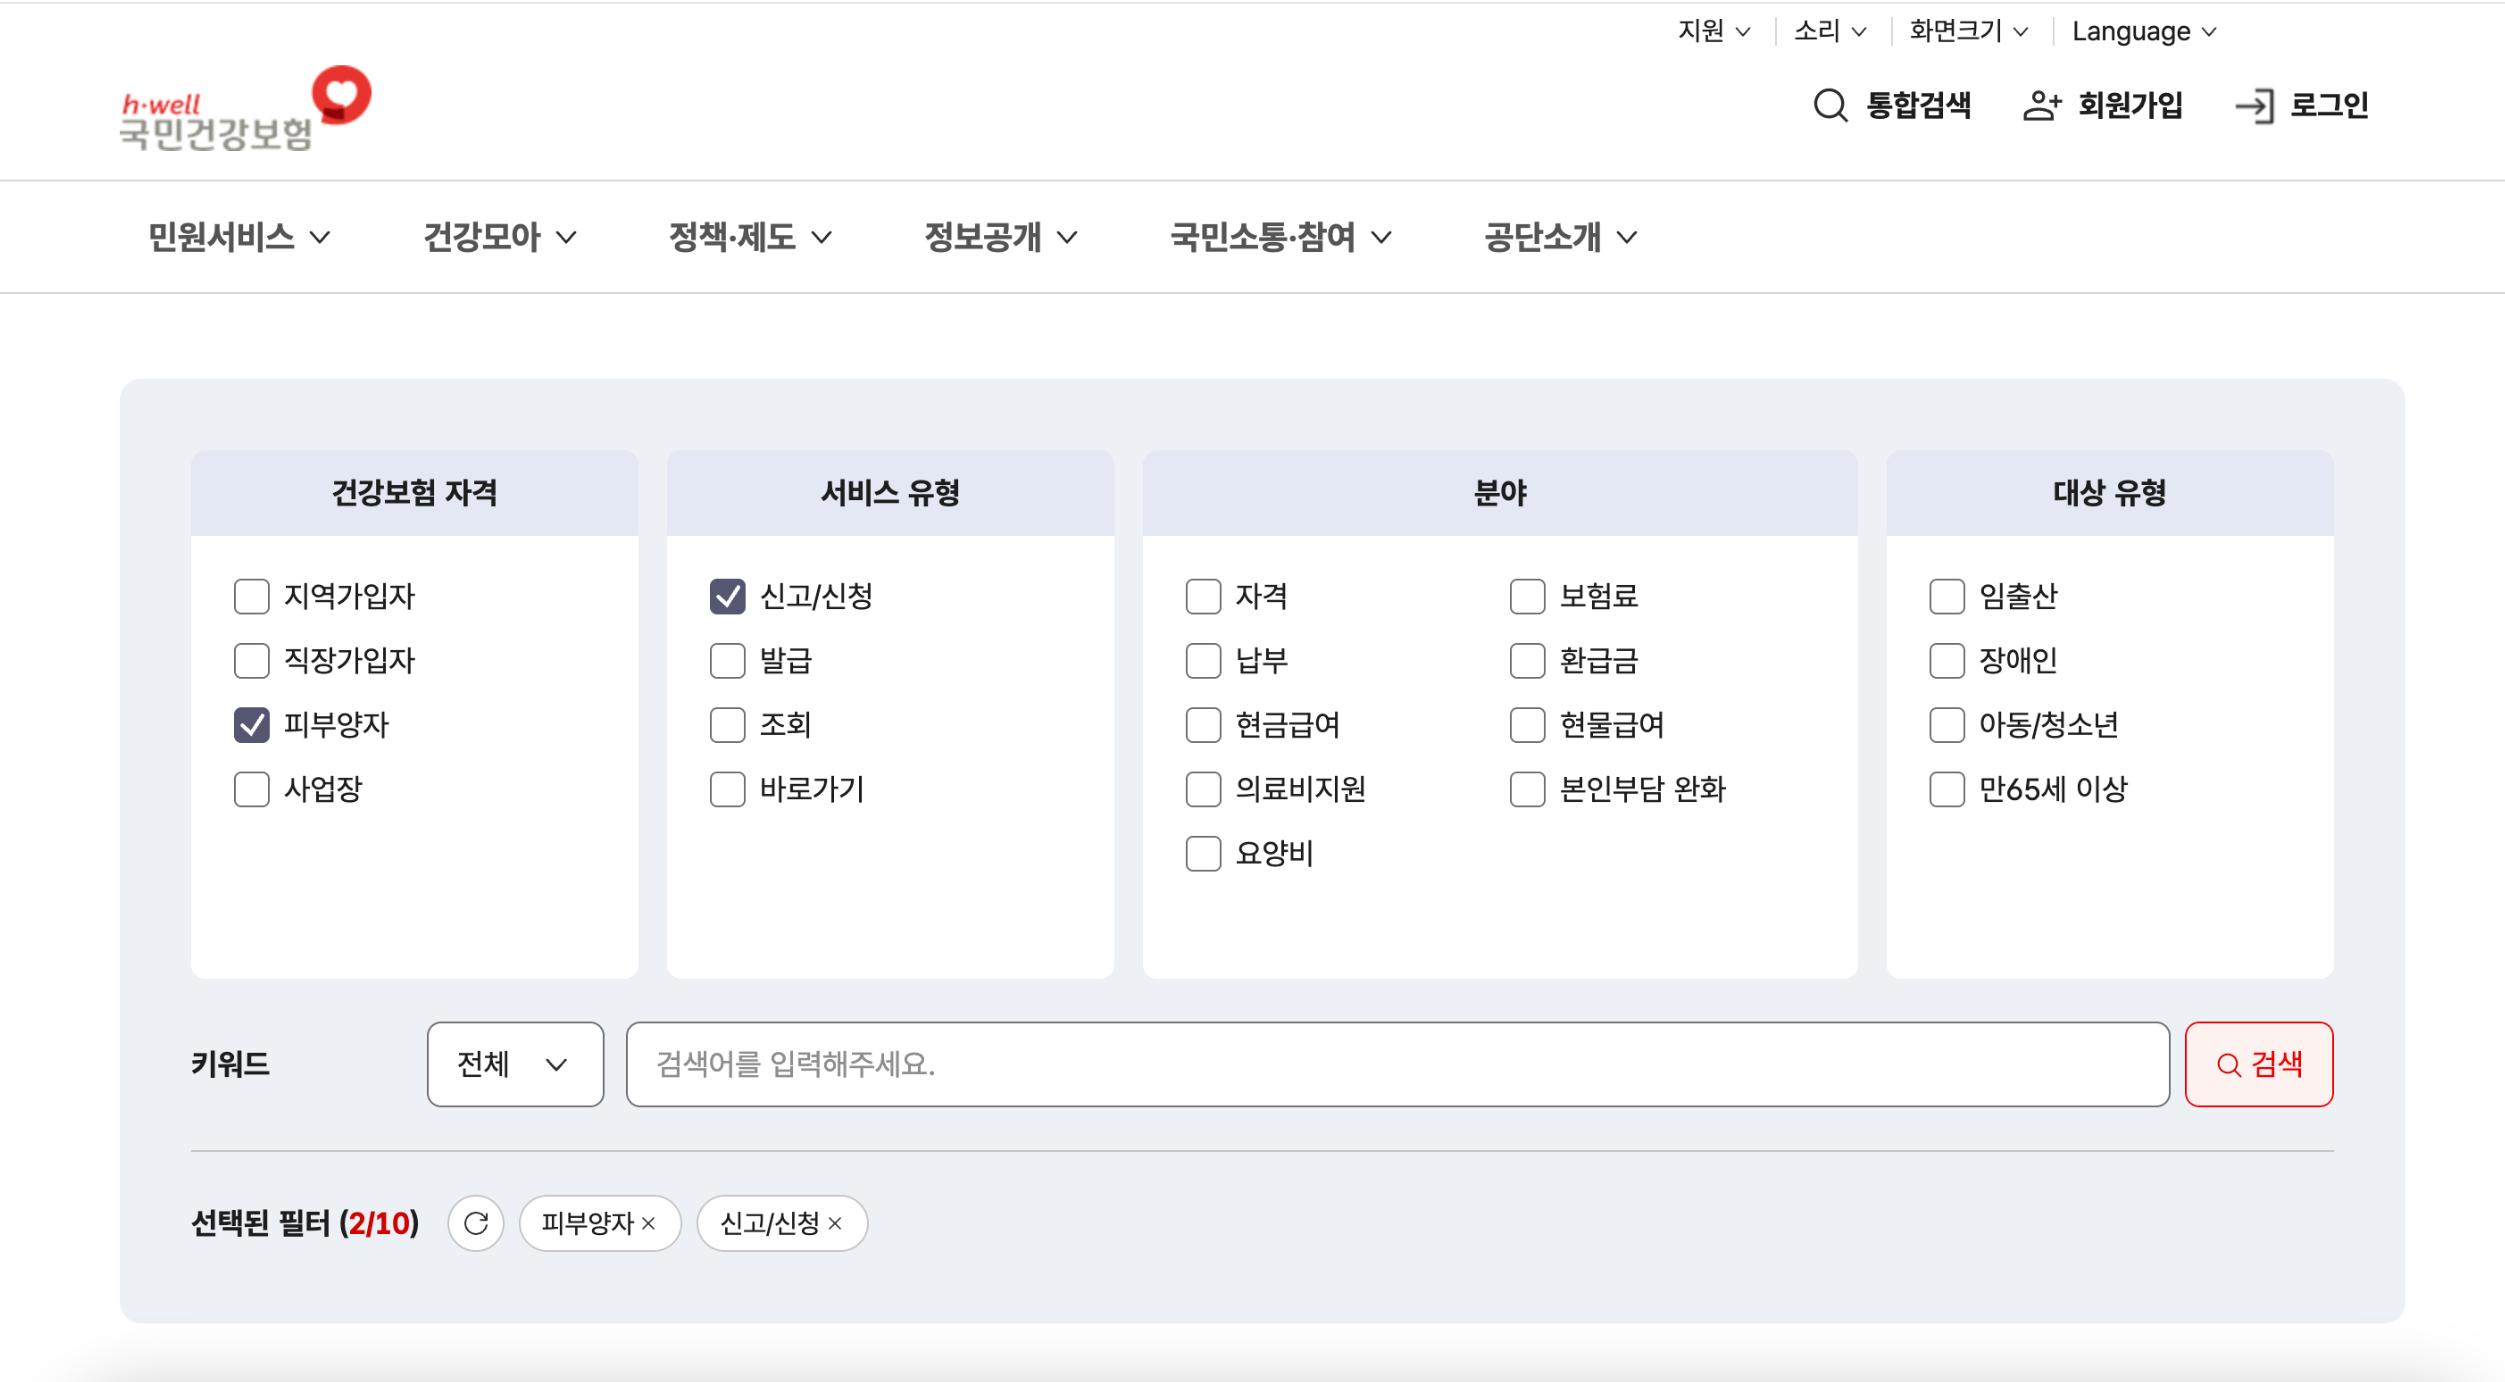Click the 통합검색 magnifier icon
The width and height of the screenshot is (2505, 1382).
(x=1830, y=105)
